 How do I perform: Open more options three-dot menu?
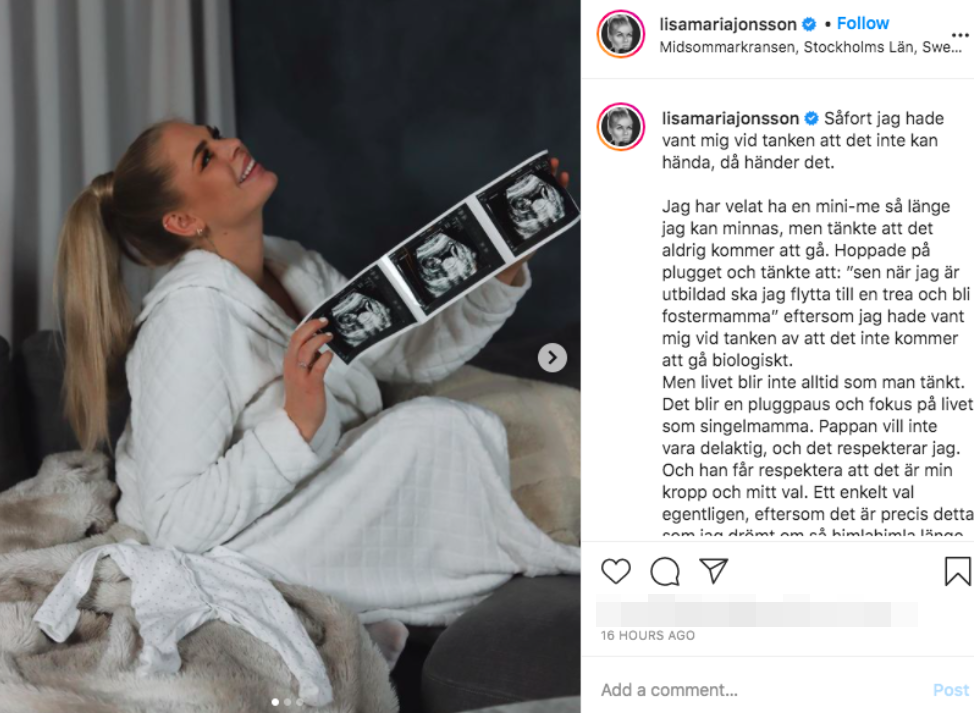(x=960, y=35)
